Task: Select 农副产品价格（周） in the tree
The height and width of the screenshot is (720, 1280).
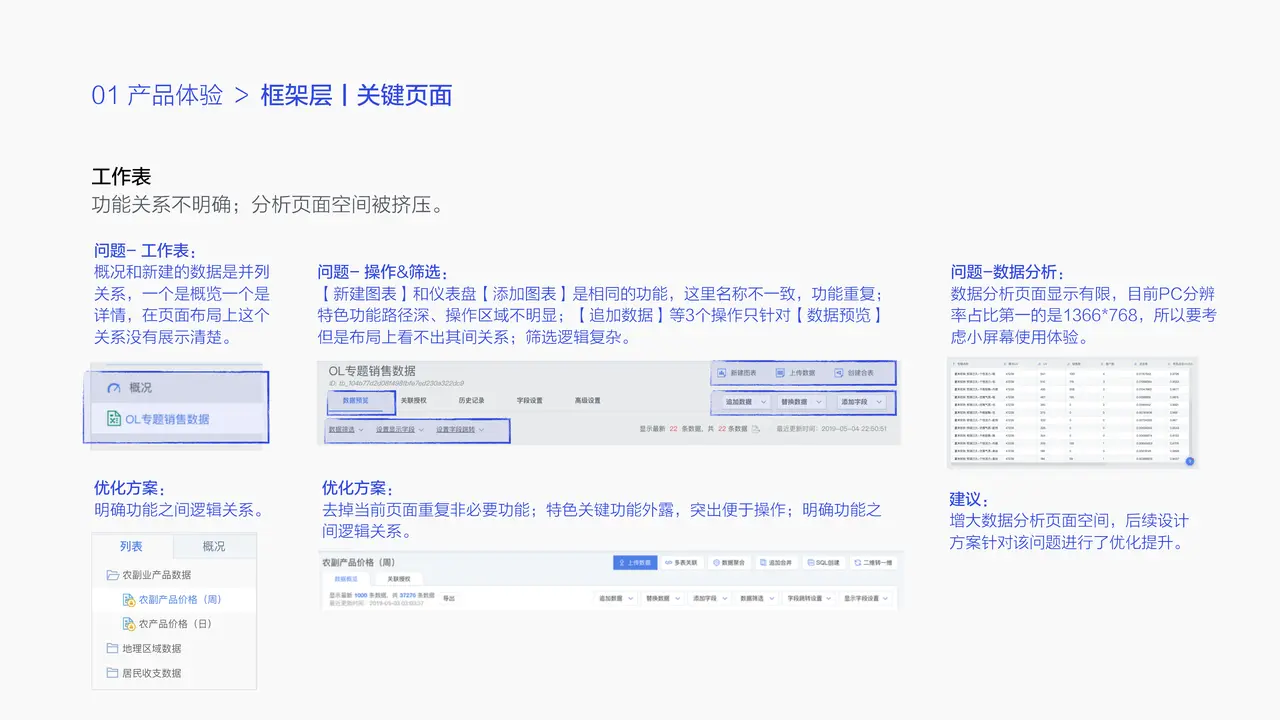Action: tap(174, 599)
